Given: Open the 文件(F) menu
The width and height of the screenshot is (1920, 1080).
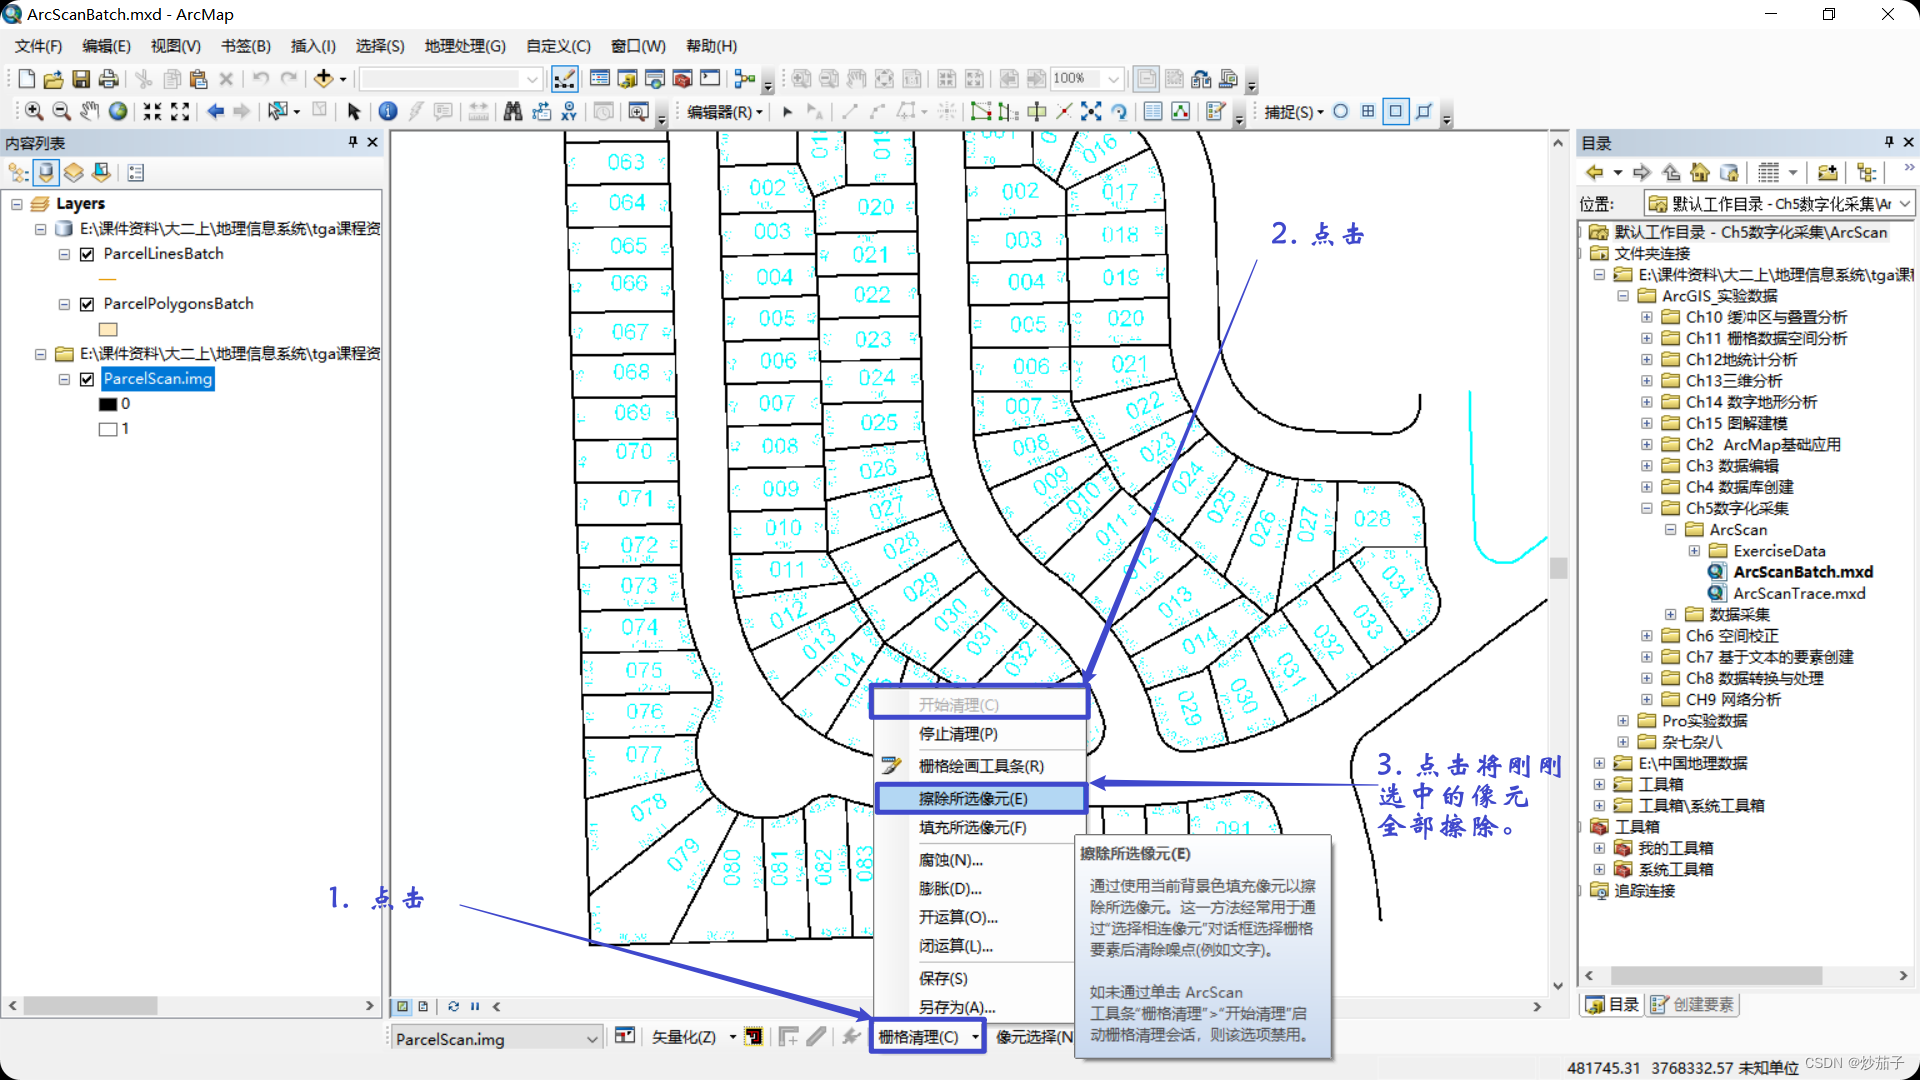Looking at the screenshot, I should tap(38, 46).
